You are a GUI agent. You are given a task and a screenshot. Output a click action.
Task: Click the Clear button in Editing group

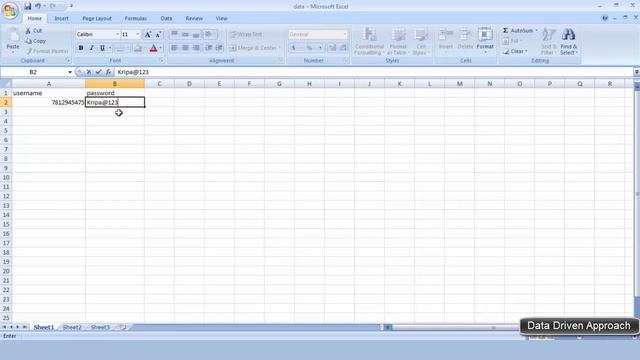click(x=515, y=51)
